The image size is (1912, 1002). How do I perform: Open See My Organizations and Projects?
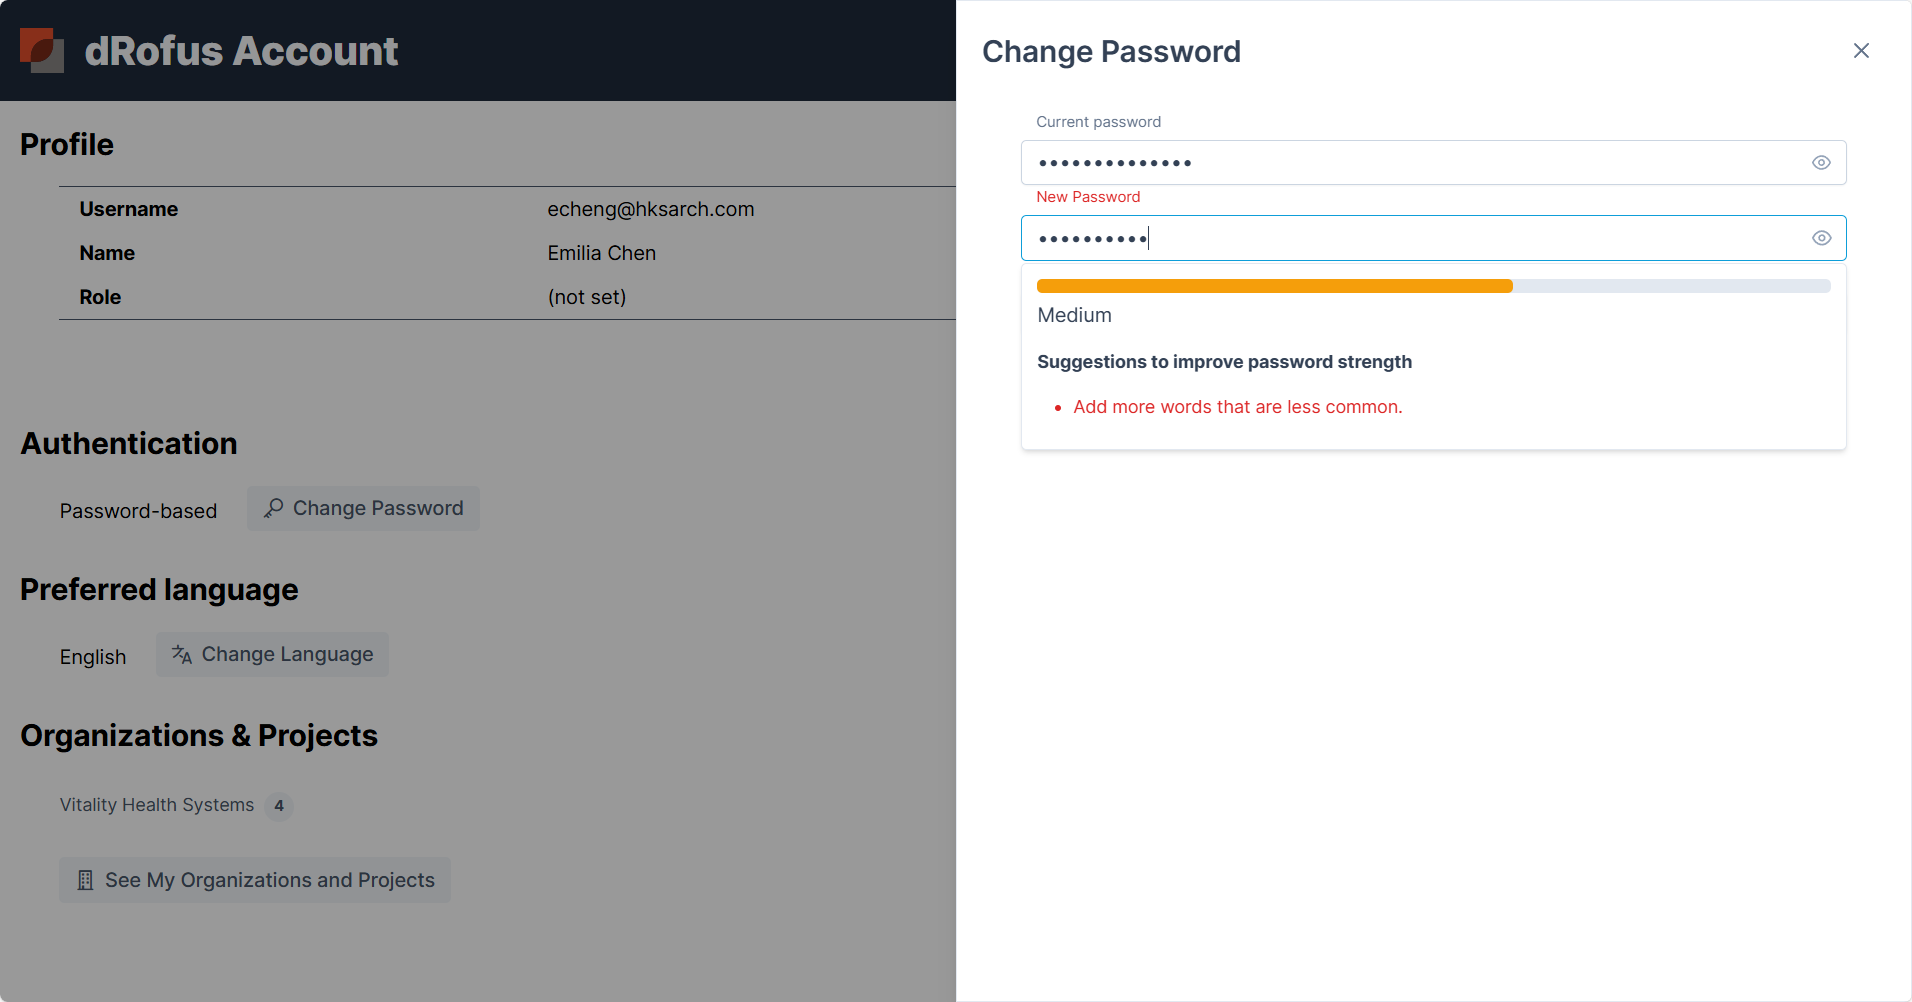[x=255, y=880]
